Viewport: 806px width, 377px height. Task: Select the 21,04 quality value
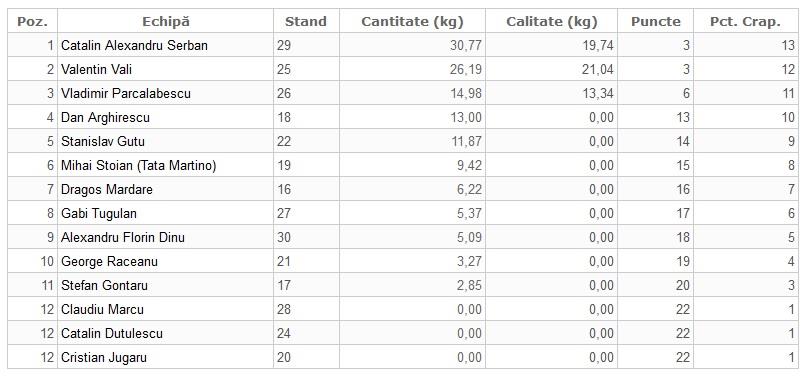pos(598,69)
